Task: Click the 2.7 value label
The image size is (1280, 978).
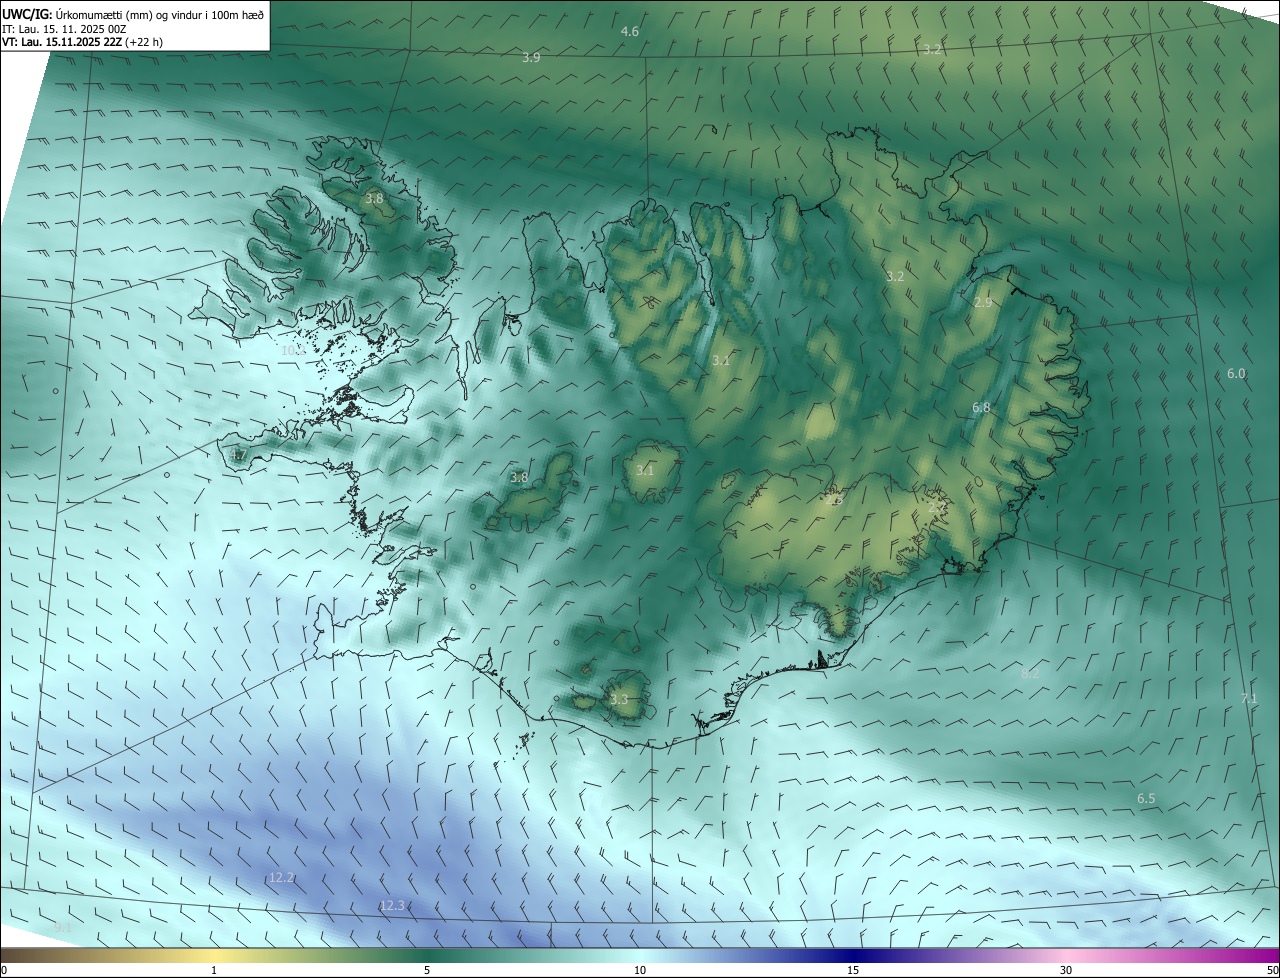Action: (937, 507)
